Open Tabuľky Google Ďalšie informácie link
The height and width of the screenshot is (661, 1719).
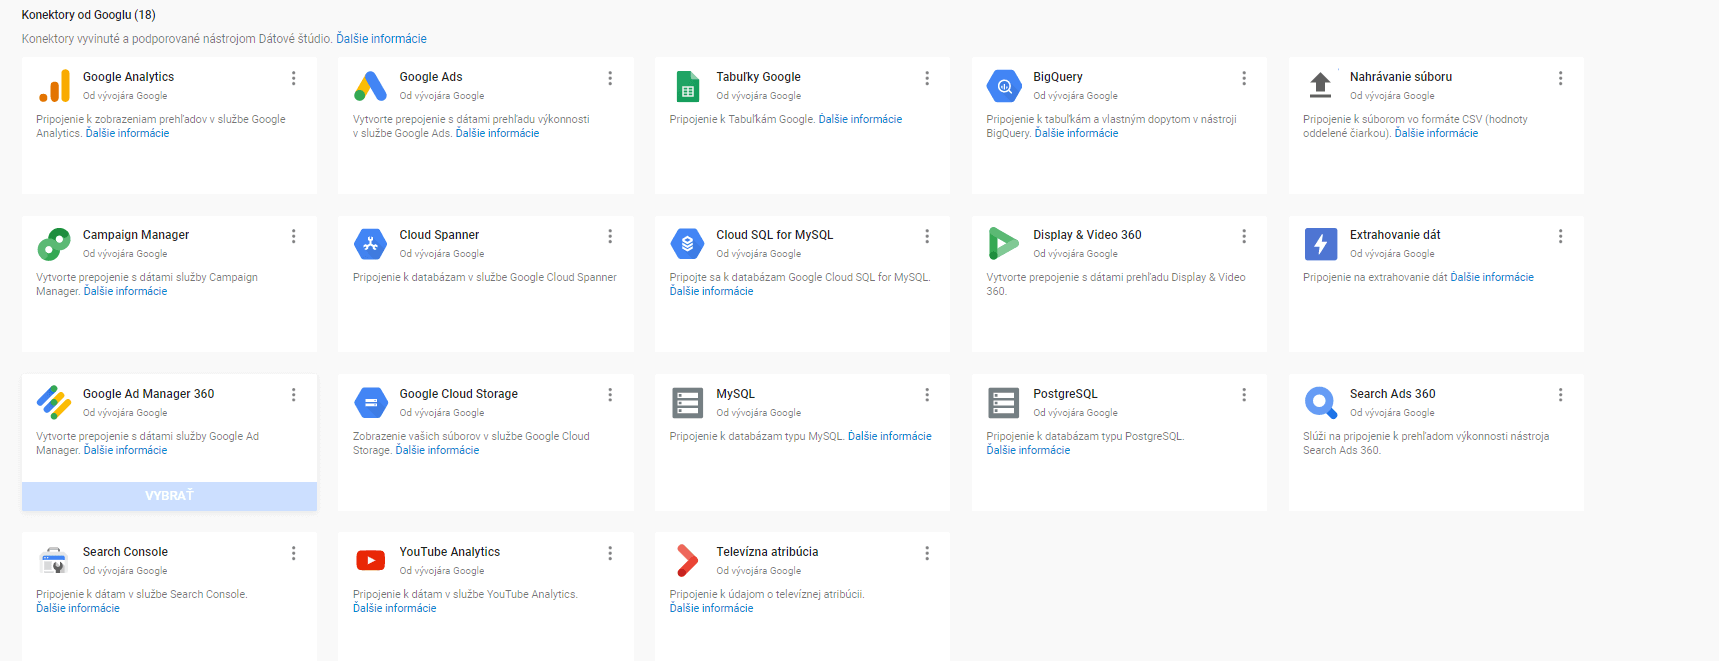(x=860, y=119)
